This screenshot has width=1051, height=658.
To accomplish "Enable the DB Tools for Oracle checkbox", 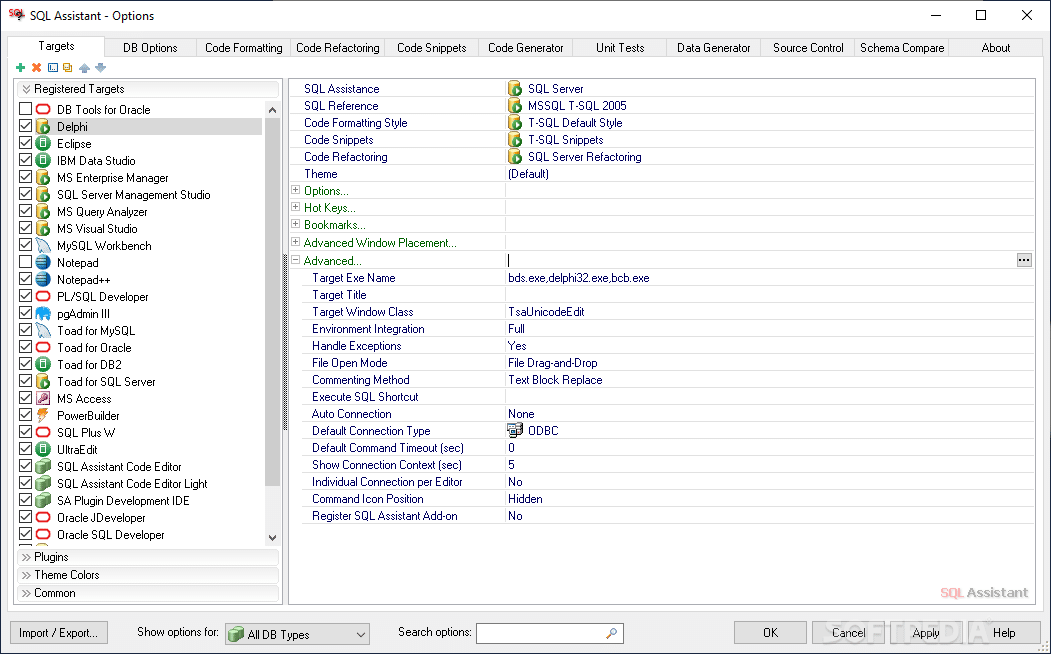I will point(25,109).
